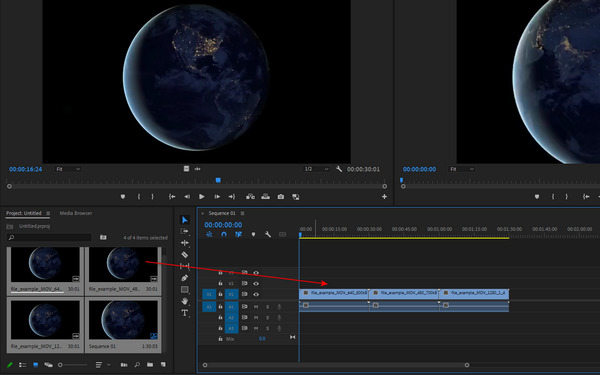Play the clip in Source monitor
This screenshot has height=375, width=600.
tap(202, 197)
